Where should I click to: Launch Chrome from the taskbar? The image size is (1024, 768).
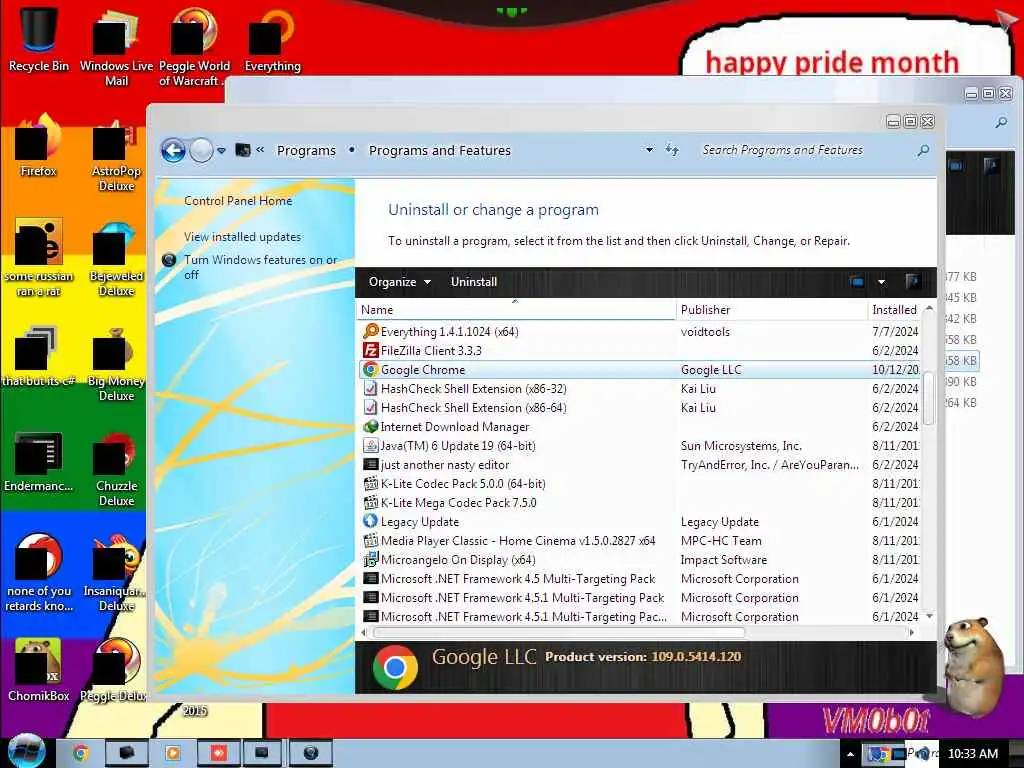tap(80, 753)
